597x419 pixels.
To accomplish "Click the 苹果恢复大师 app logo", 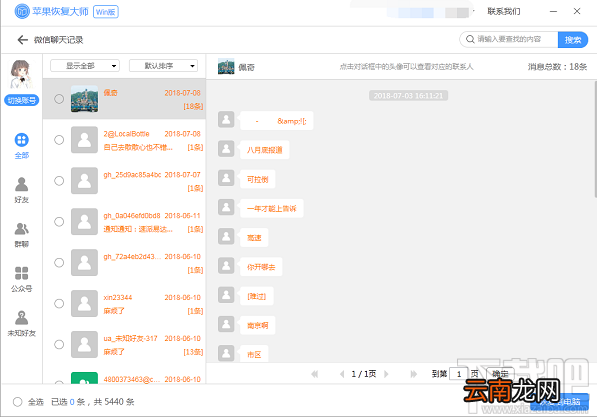I will tap(22, 11).
